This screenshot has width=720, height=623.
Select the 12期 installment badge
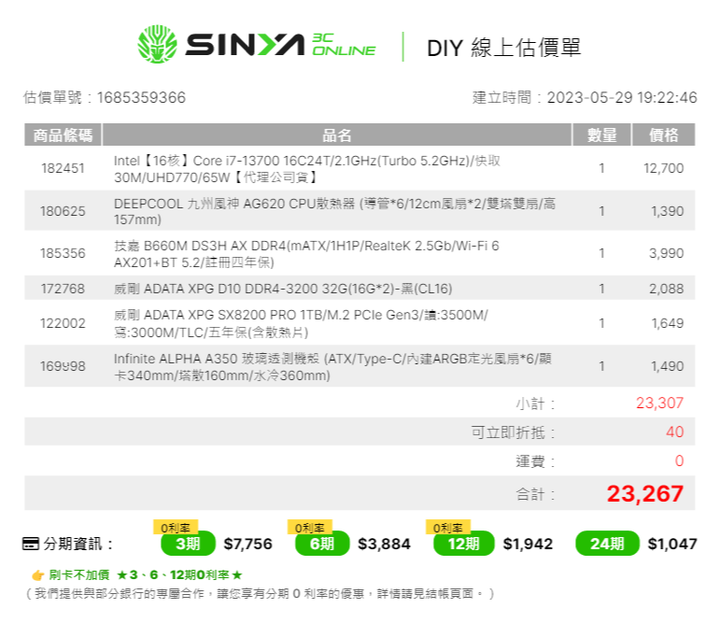(x=464, y=544)
